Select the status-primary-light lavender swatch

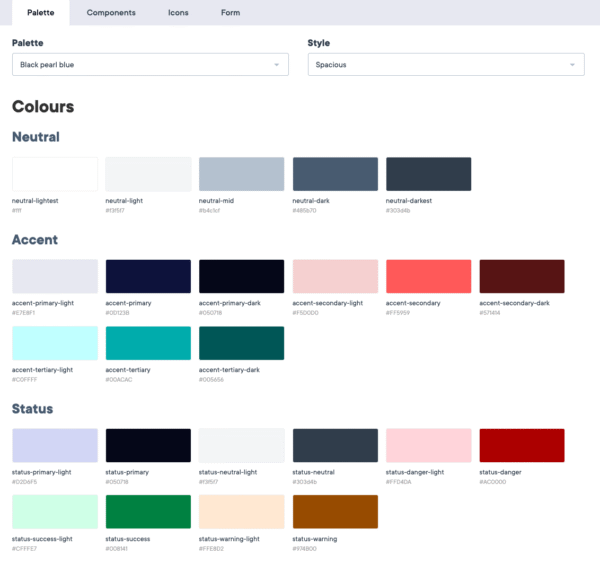click(55, 445)
